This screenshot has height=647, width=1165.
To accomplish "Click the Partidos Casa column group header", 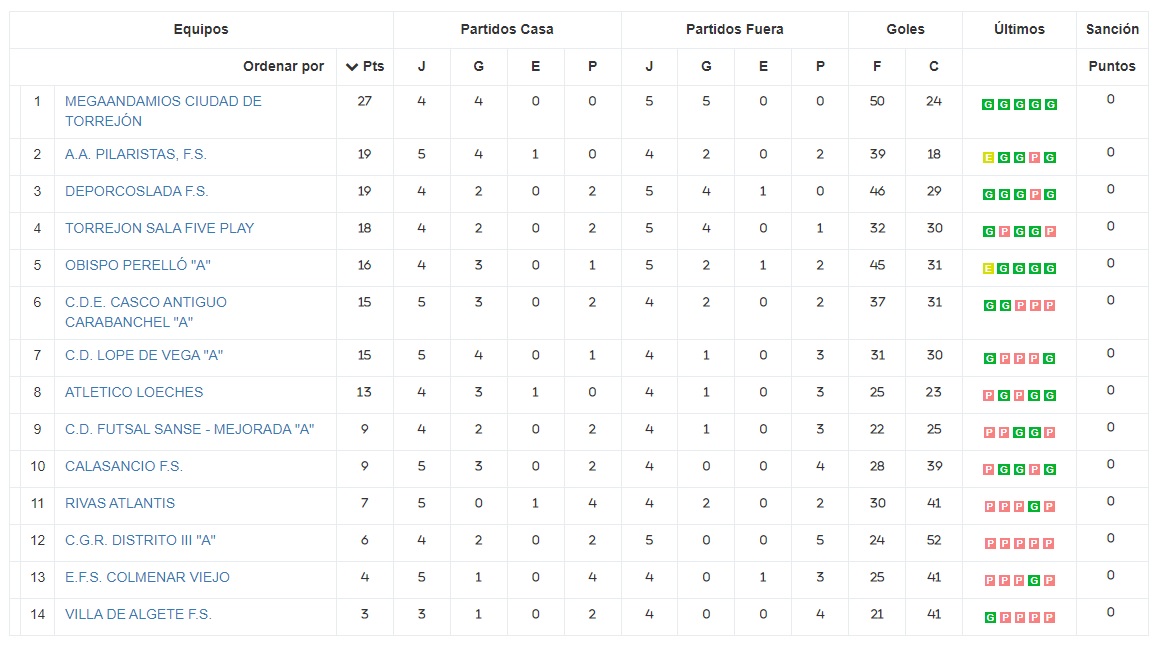I will click(x=507, y=30).
